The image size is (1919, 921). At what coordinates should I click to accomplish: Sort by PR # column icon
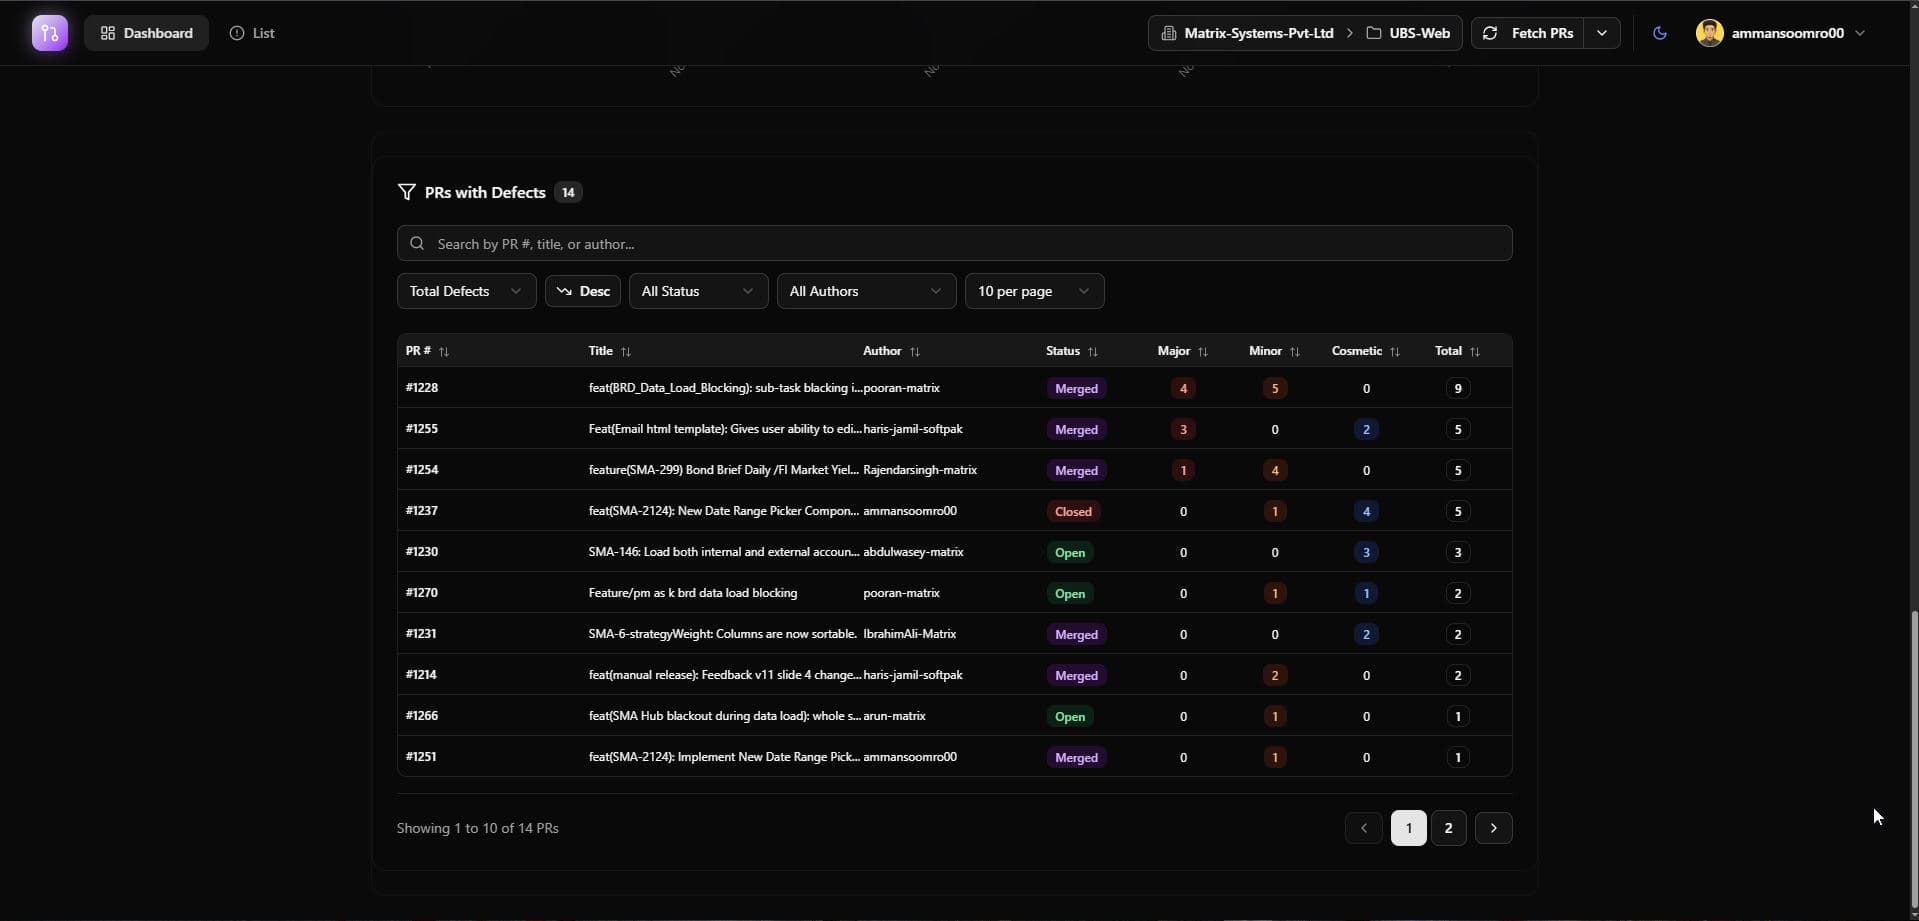pyautogui.click(x=444, y=351)
